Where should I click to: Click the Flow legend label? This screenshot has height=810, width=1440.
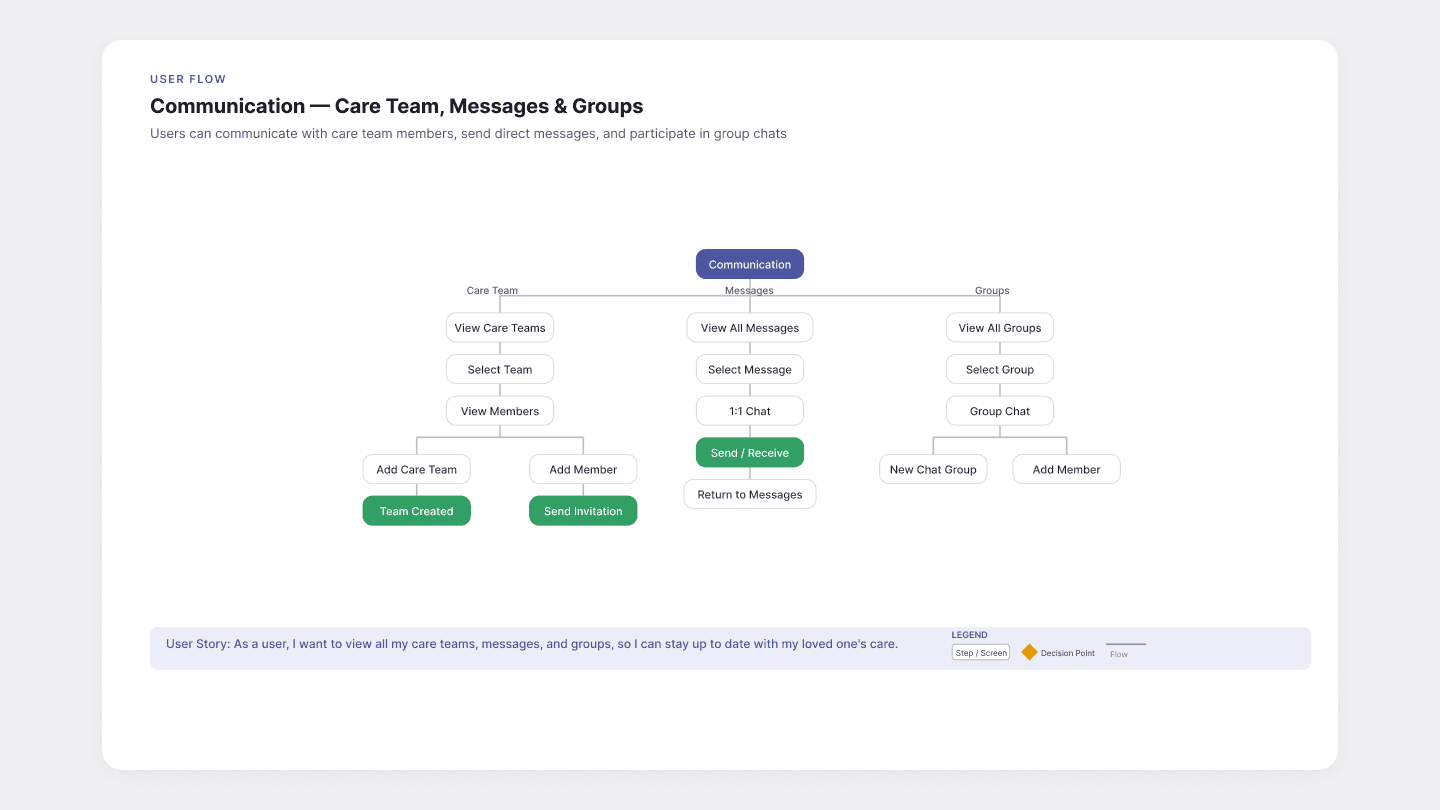pos(1119,654)
